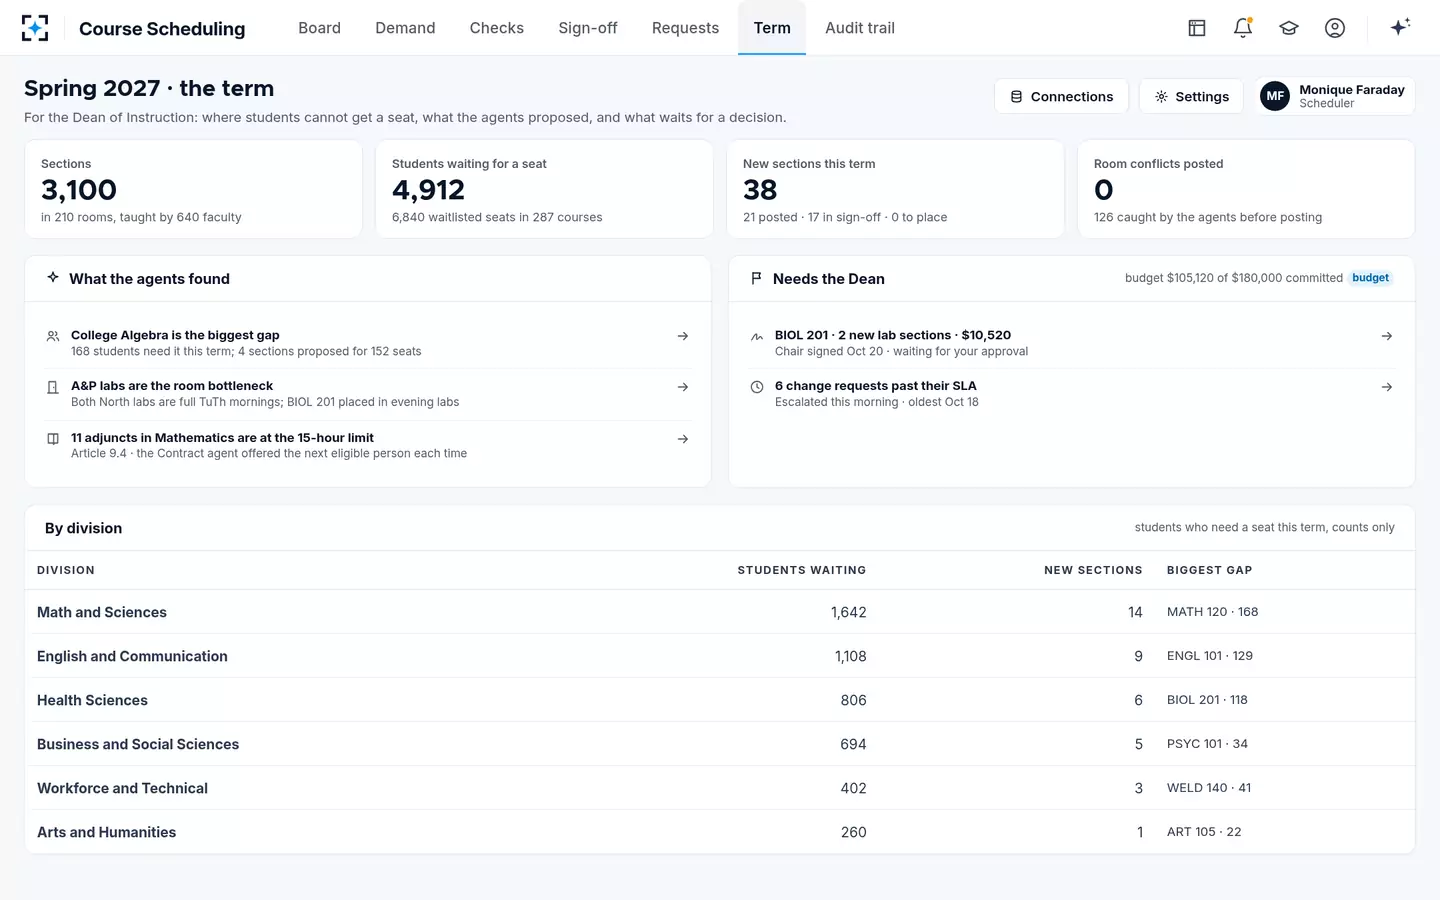The width and height of the screenshot is (1440, 900).
Task: Open the 11 adjuncts finding arrow
Action: pos(683,439)
